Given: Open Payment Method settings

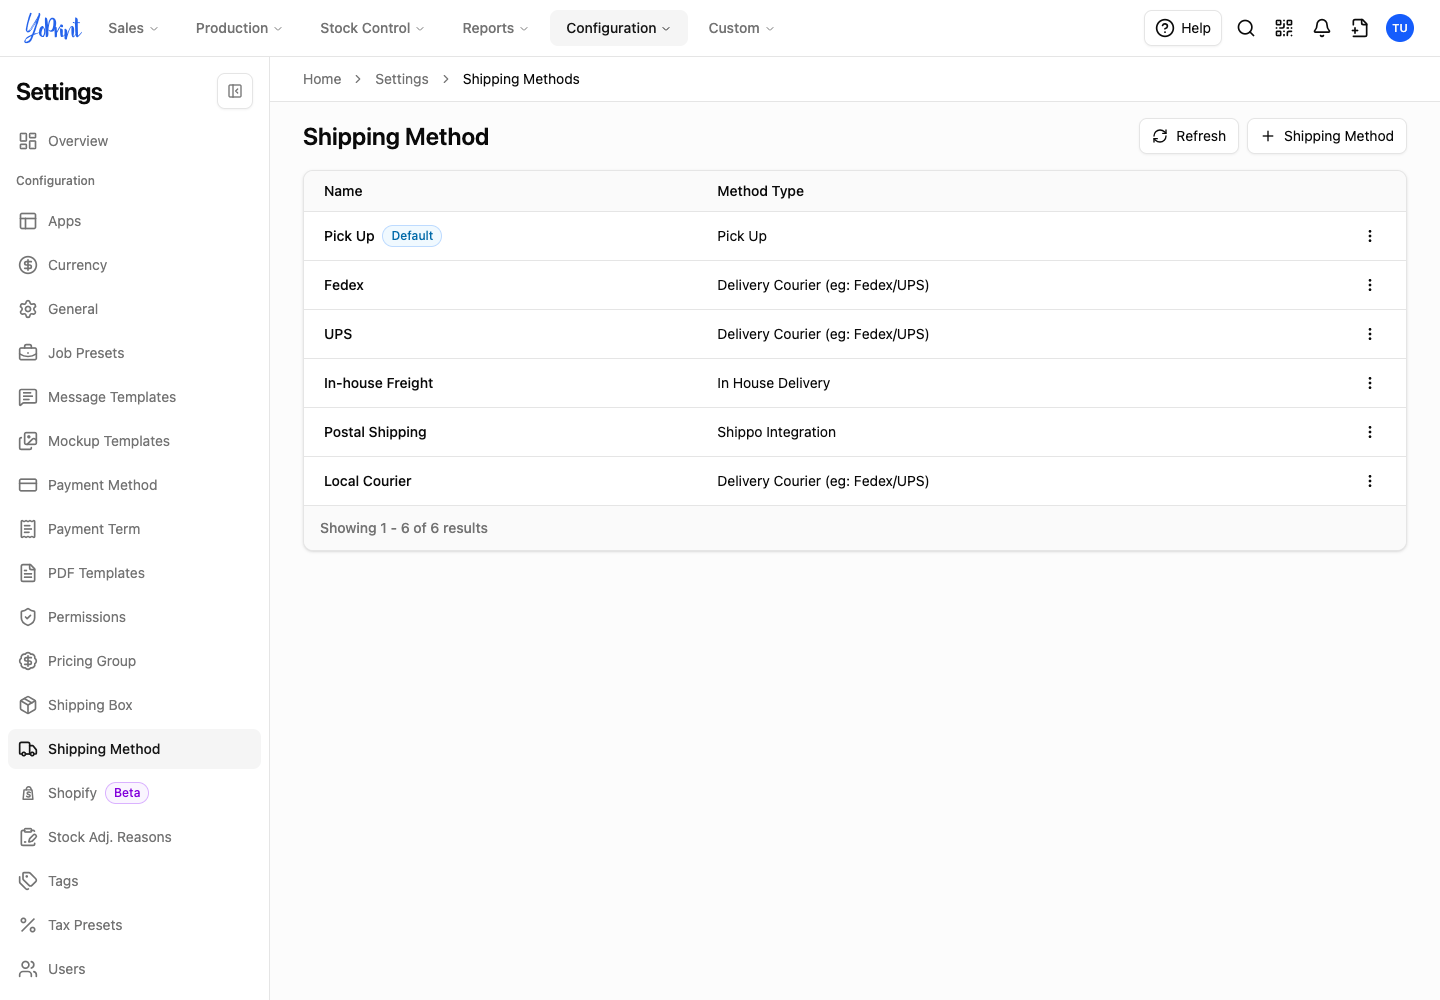Looking at the screenshot, I should tap(134, 485).
